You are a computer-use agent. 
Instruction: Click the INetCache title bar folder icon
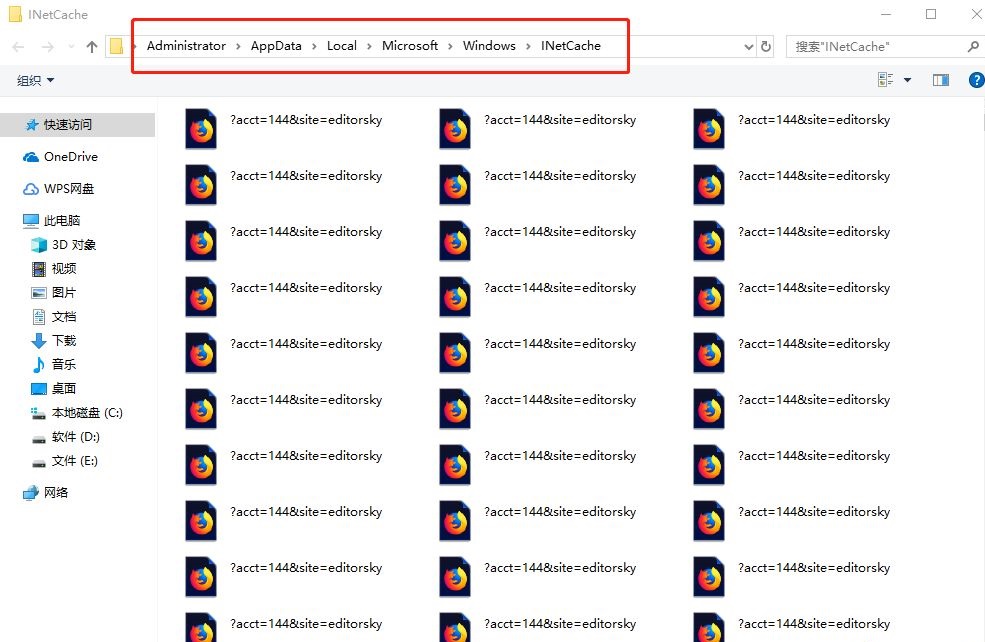15,14
